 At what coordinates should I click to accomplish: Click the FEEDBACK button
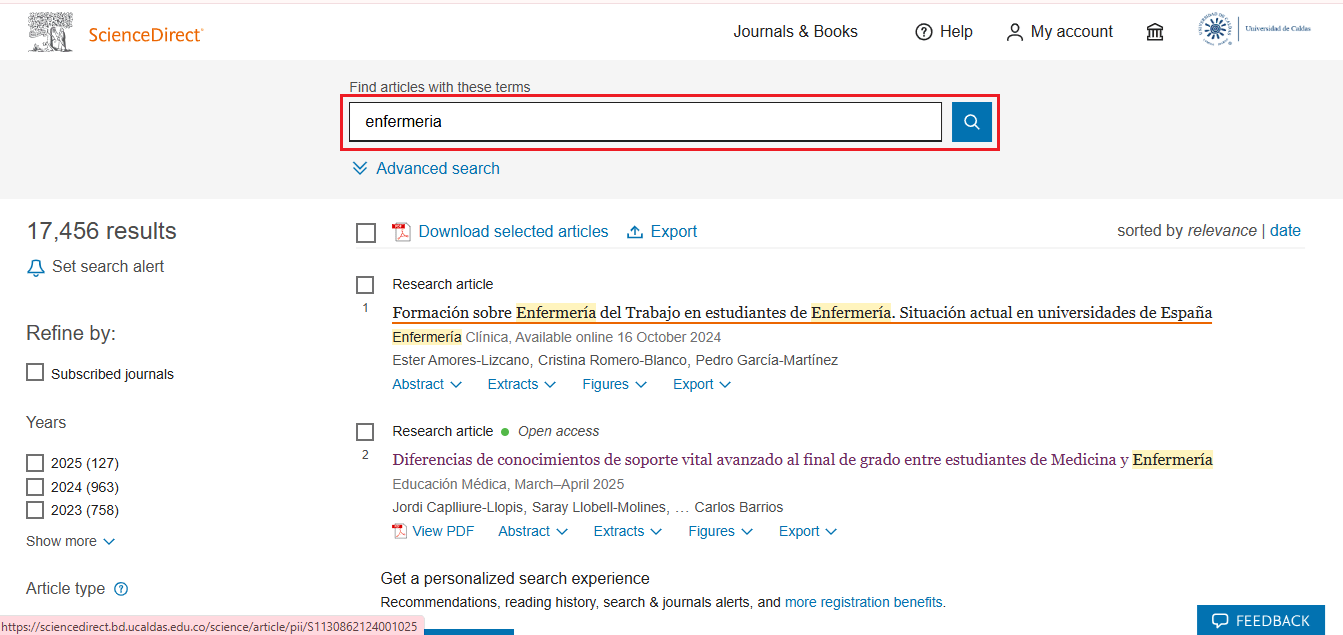pos(1261,620)
